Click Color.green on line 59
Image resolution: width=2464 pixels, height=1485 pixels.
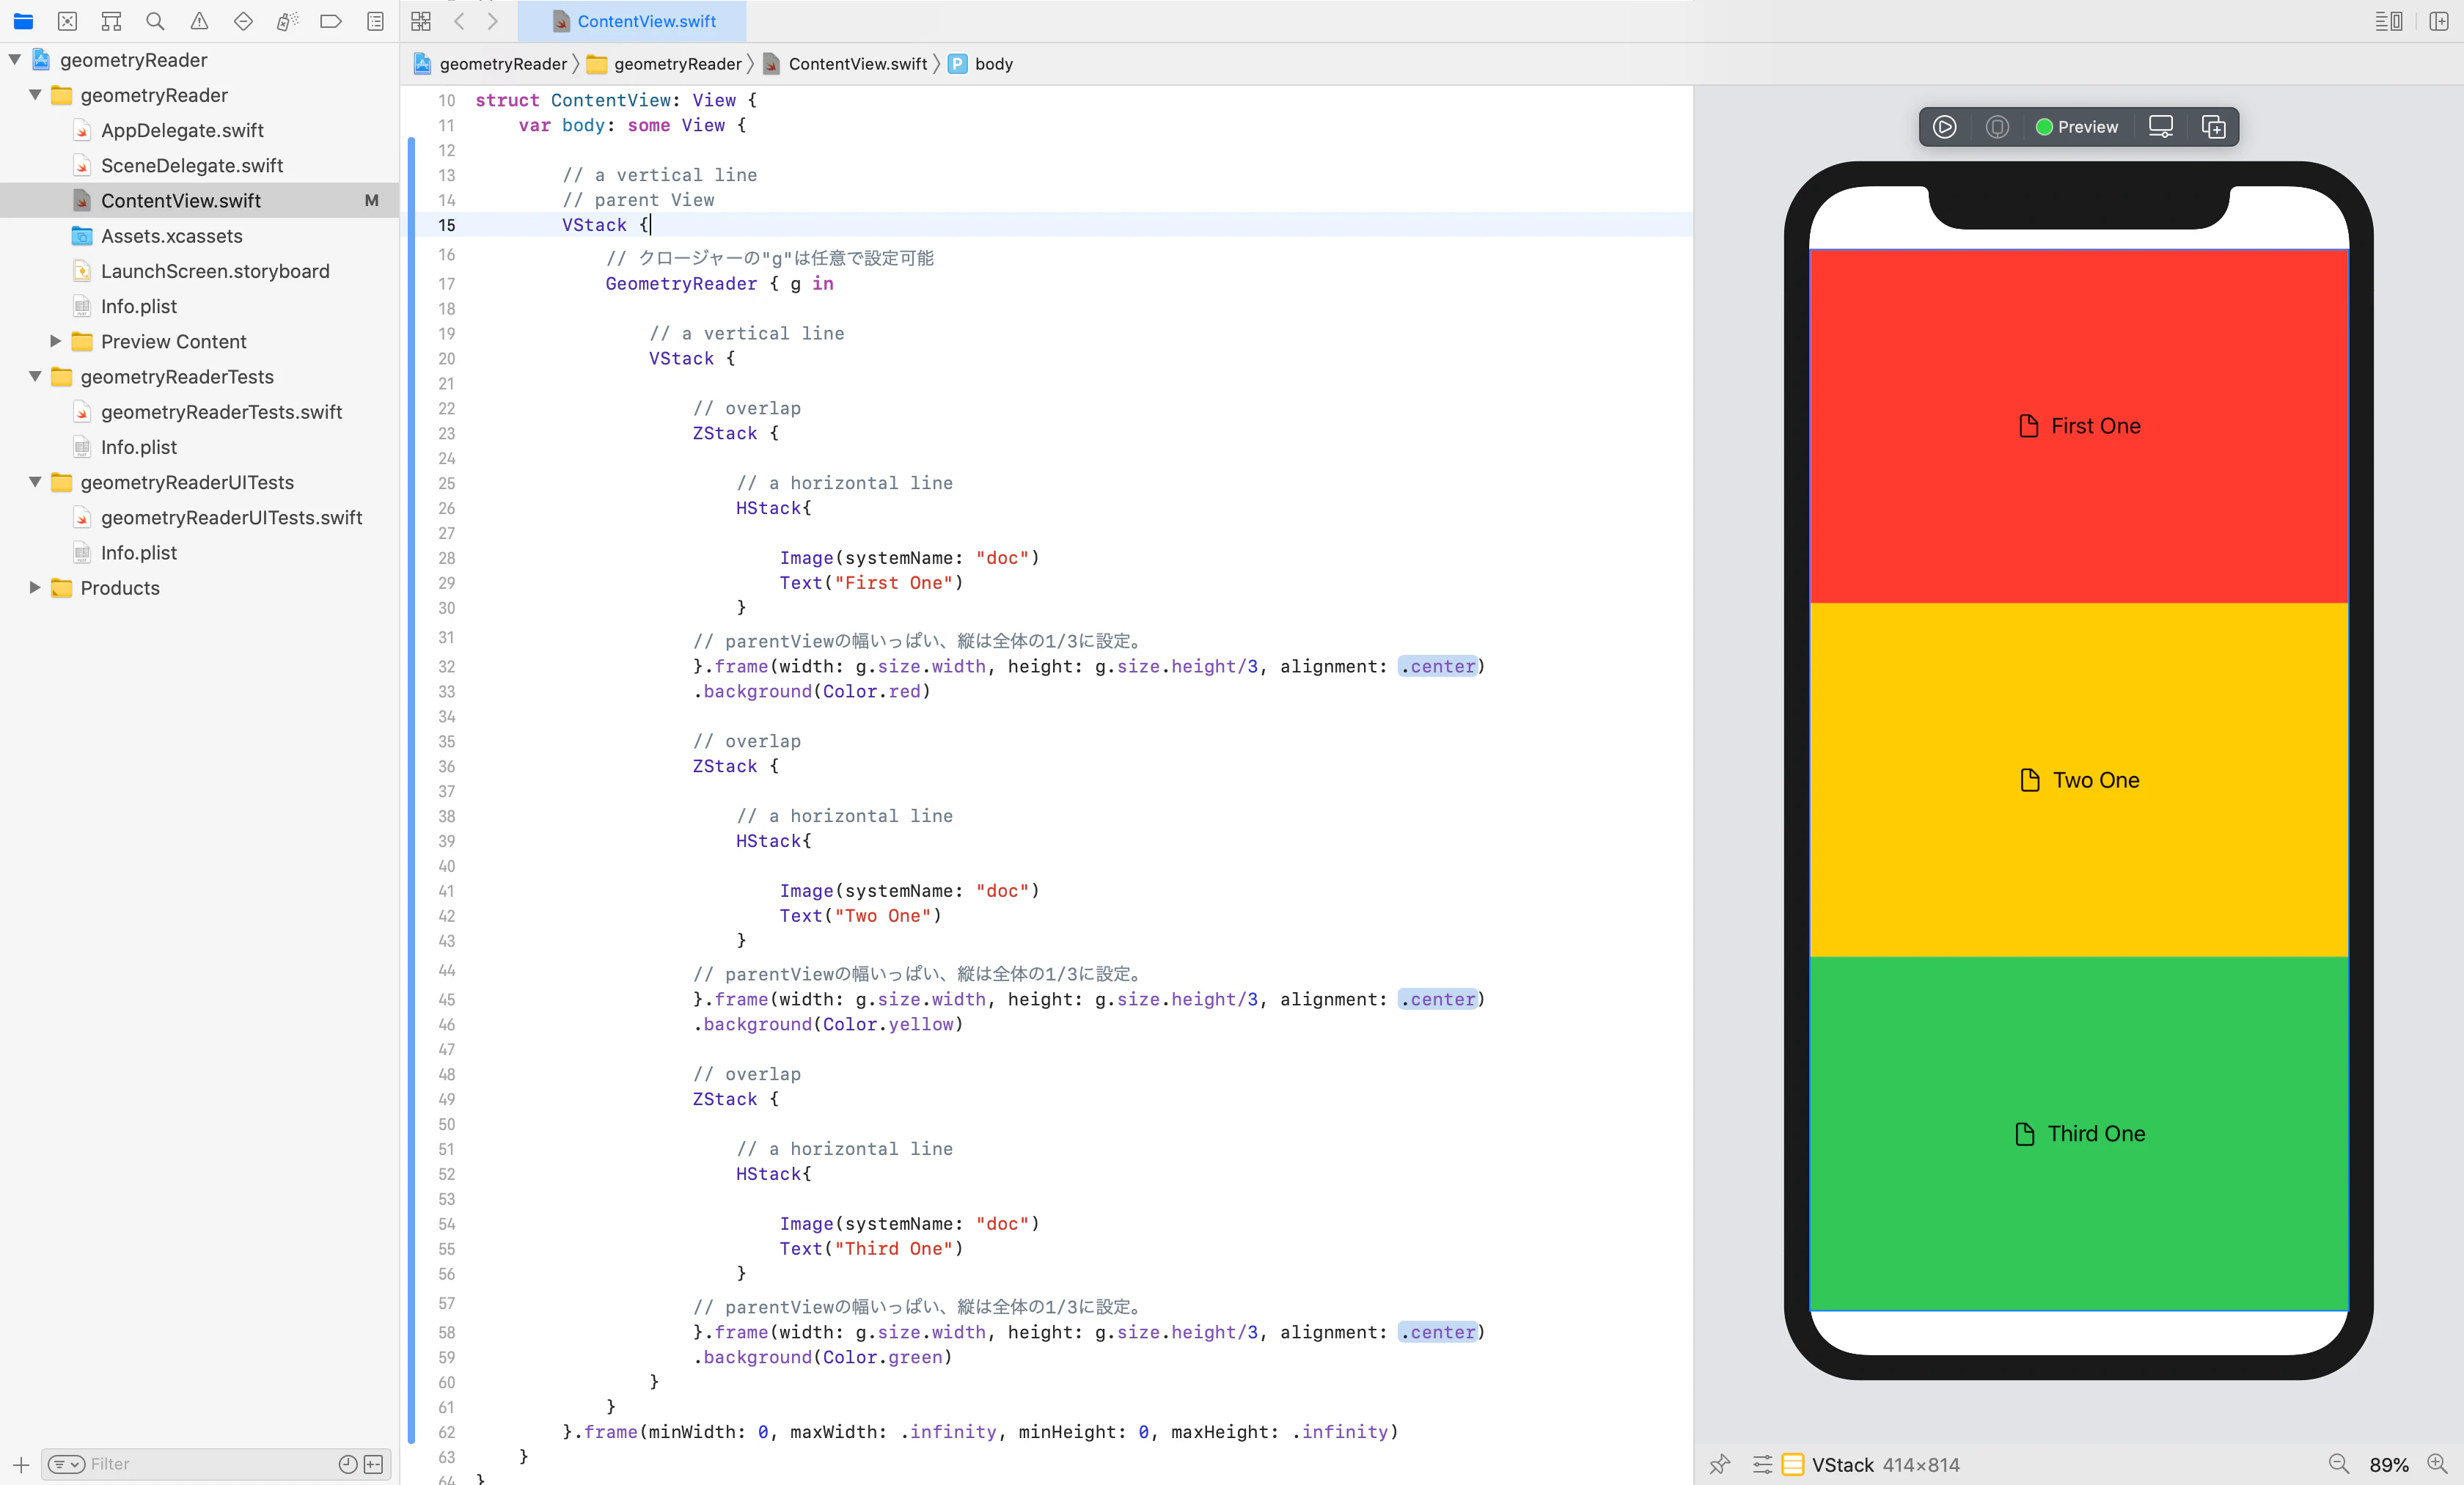pyautogui.click(x=883, y=1357)
